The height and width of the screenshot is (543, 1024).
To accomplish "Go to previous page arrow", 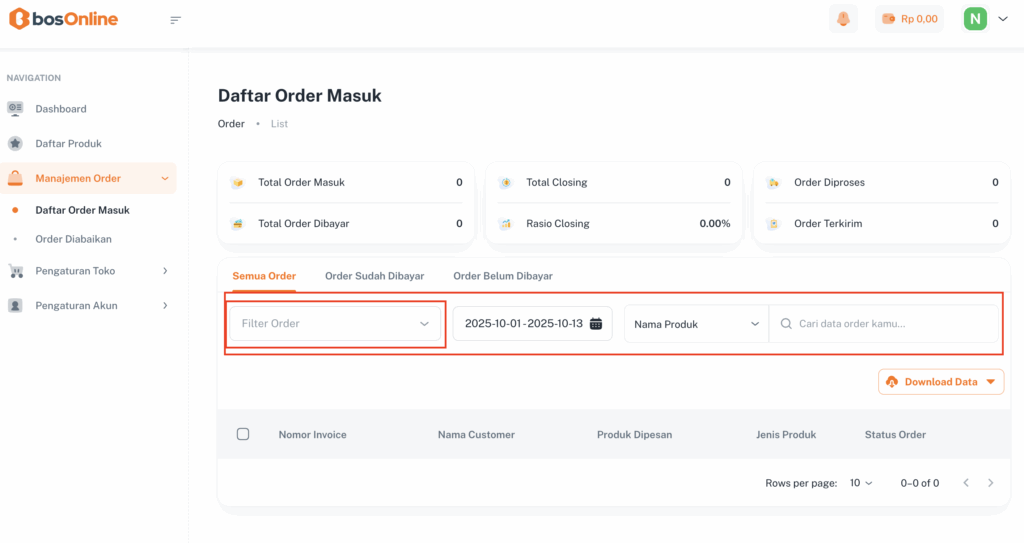I will tap(966, 483).
